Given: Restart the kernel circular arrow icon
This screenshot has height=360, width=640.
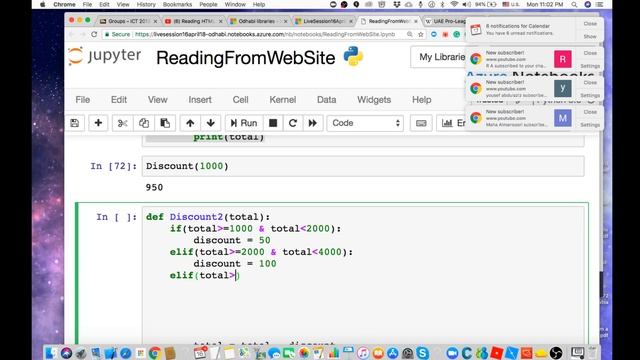Looking at the screenshot, I should 293,123.
